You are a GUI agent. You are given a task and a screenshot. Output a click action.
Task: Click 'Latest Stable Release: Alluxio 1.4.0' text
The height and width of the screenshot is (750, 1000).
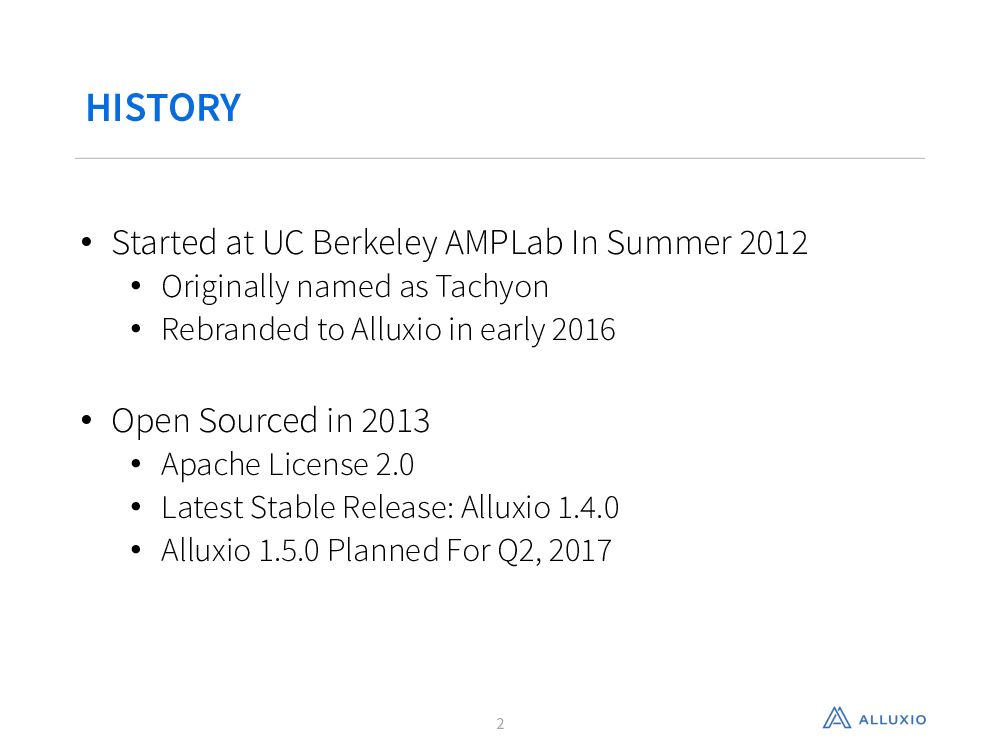[x=389, y=508]
